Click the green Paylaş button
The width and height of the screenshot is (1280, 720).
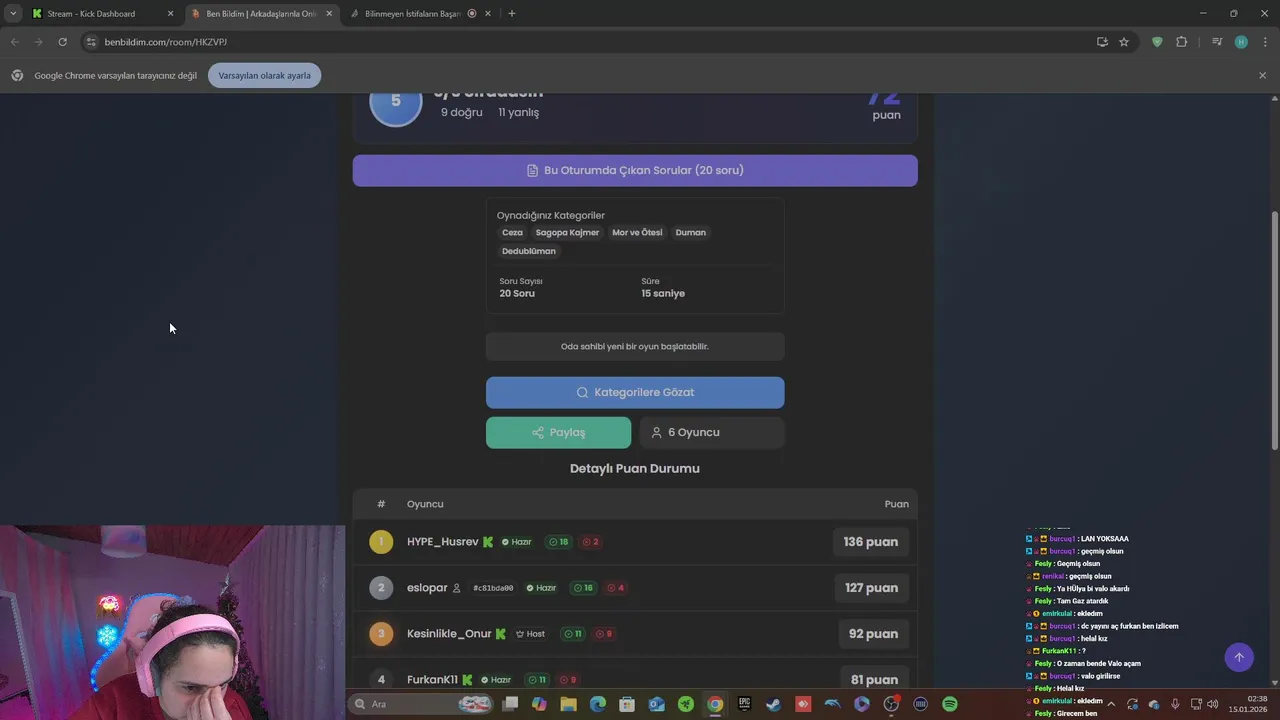pos(558,432)
